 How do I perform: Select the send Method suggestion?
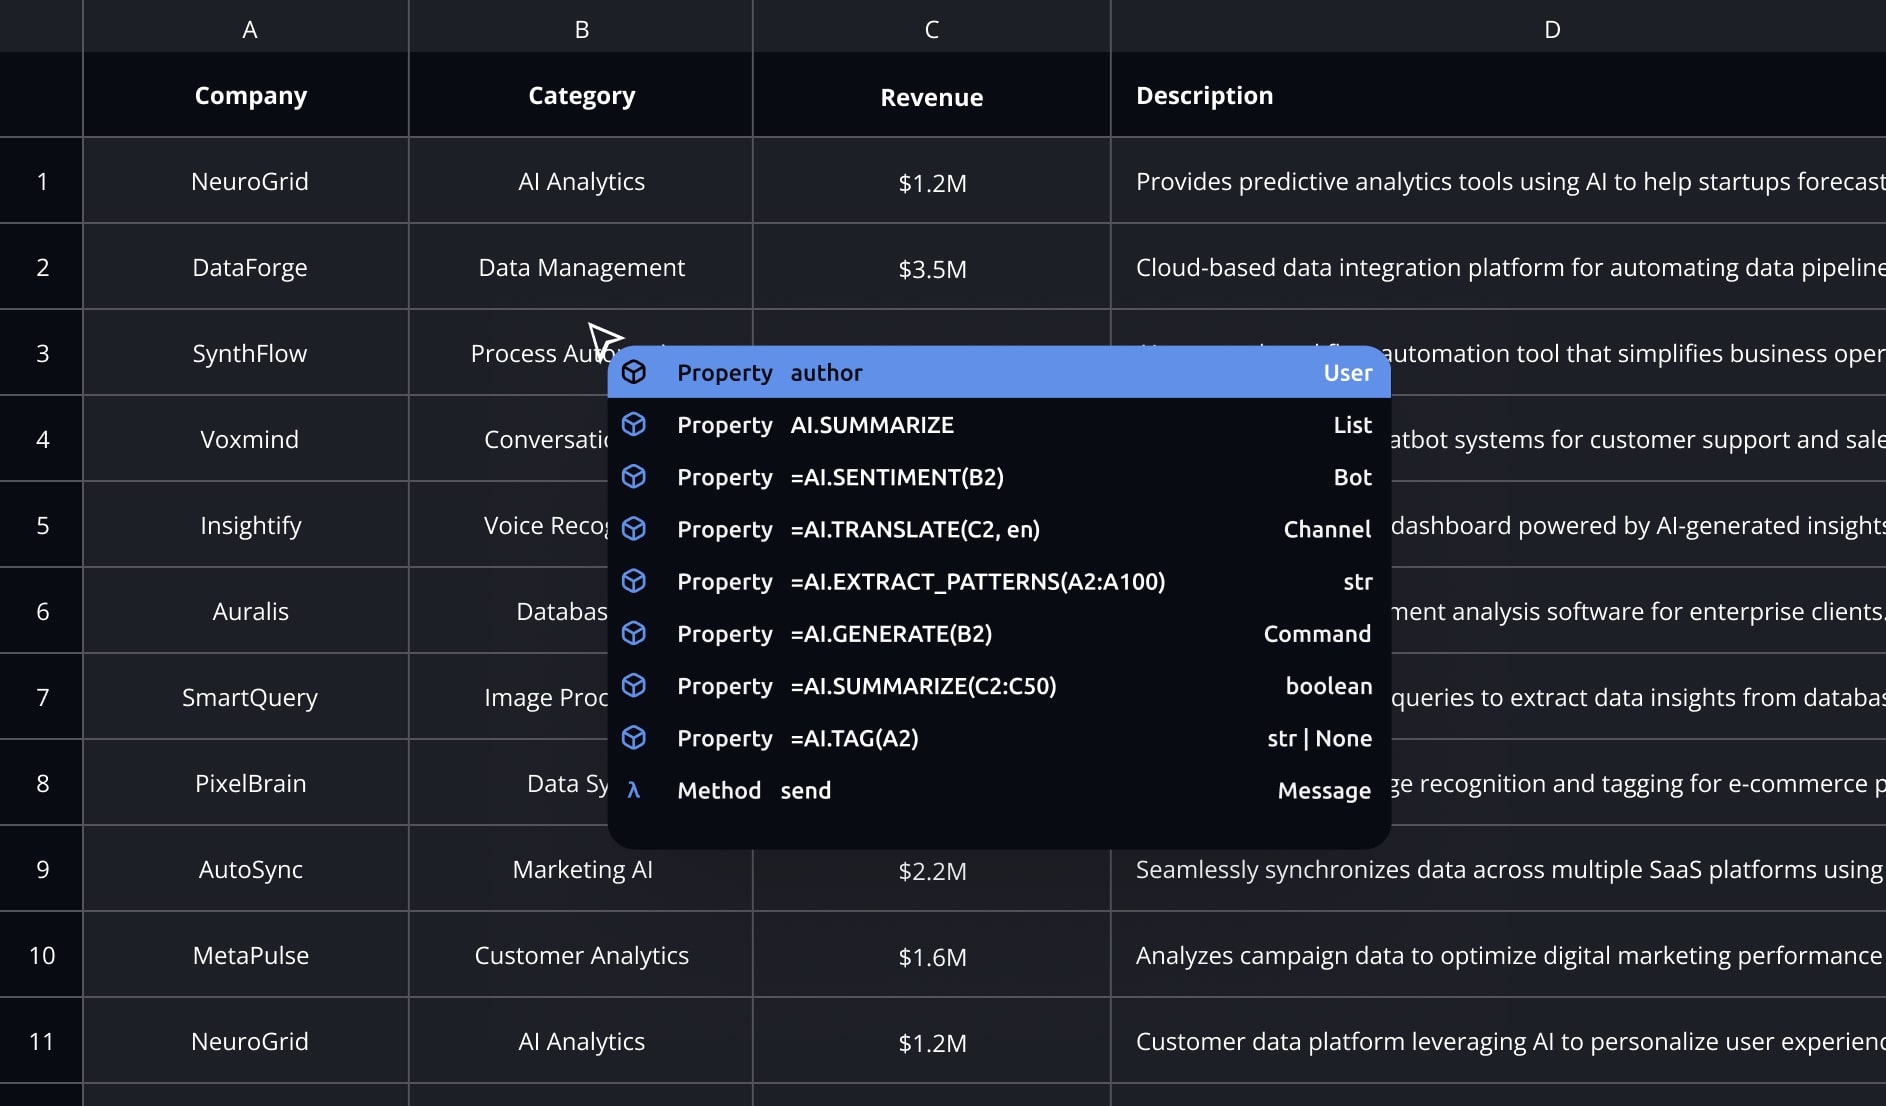[999, 790]
